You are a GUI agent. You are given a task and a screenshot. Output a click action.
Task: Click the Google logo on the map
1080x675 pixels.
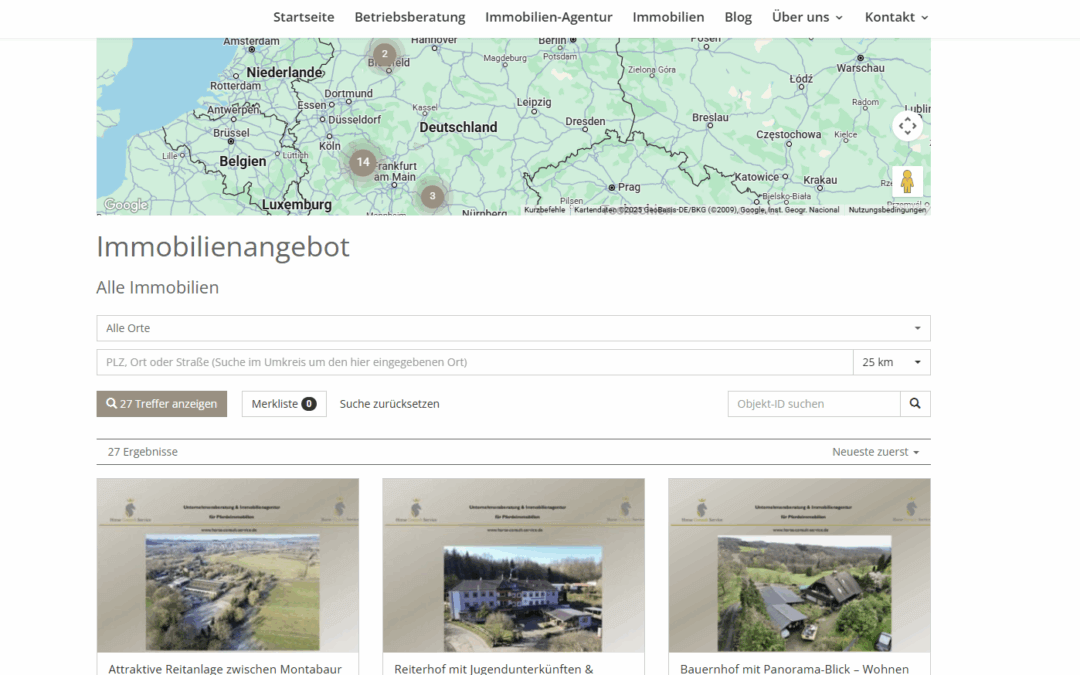click(125, 205)
